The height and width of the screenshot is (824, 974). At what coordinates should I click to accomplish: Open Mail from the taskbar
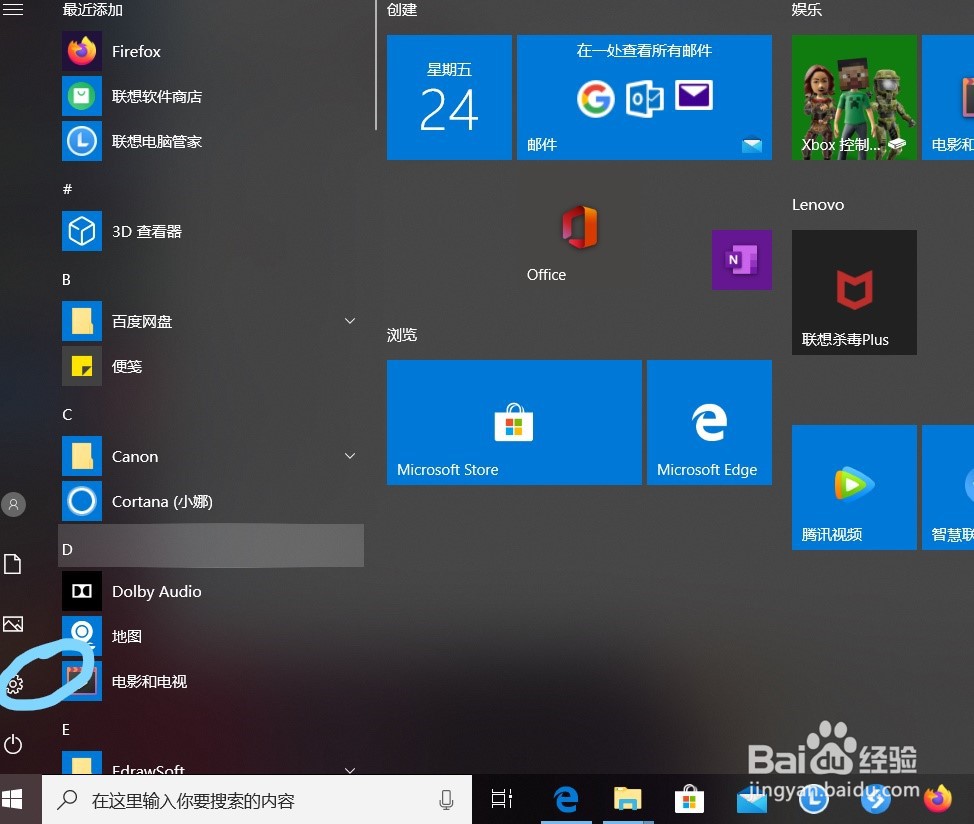tap(752, 800)
